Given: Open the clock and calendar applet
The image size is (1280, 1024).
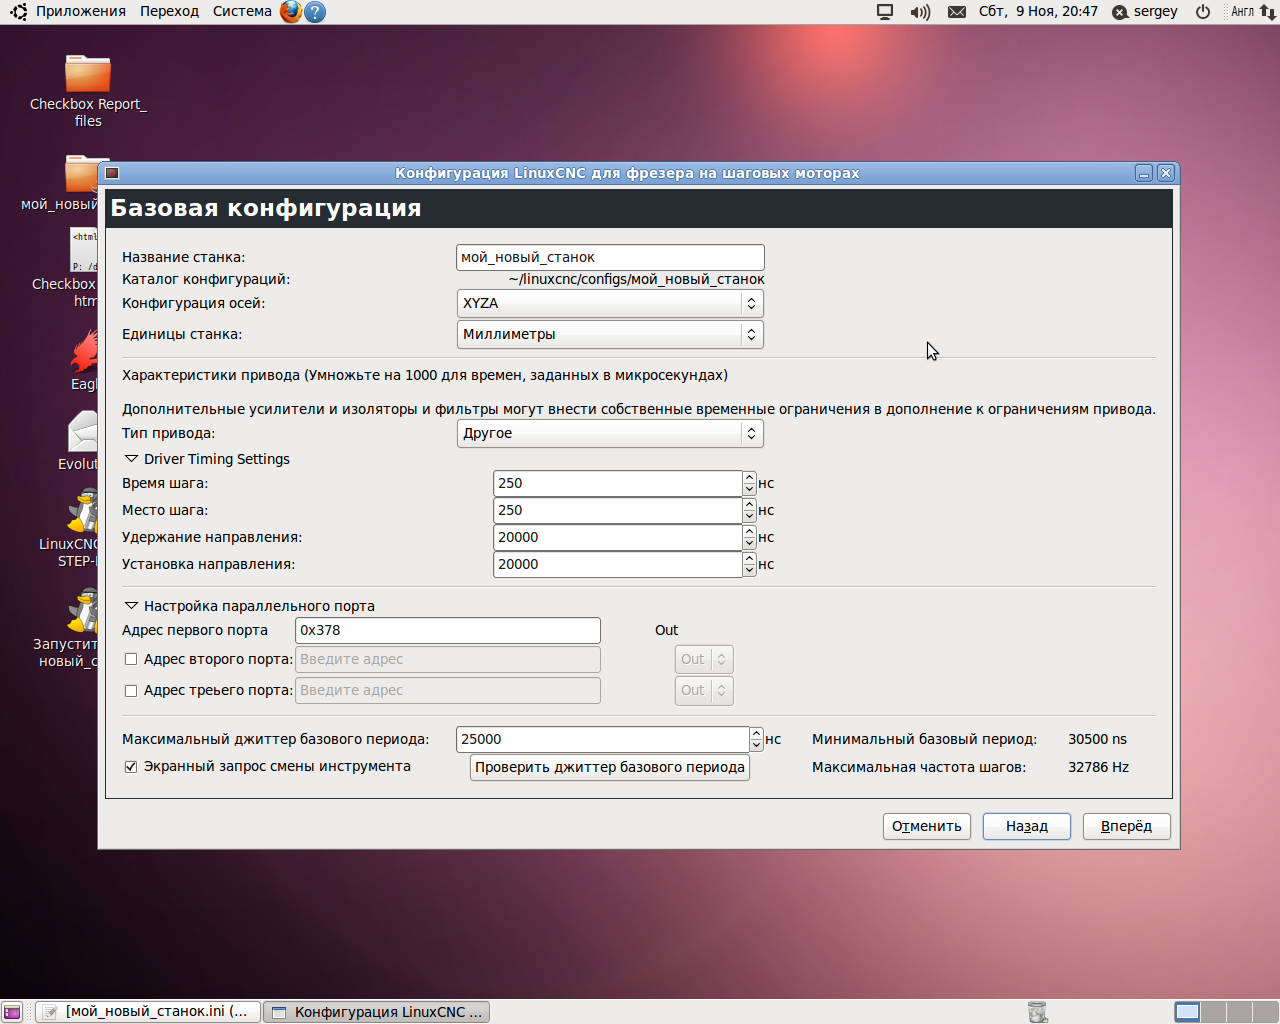Looking at the screenshot, I should pos(1038,12).
